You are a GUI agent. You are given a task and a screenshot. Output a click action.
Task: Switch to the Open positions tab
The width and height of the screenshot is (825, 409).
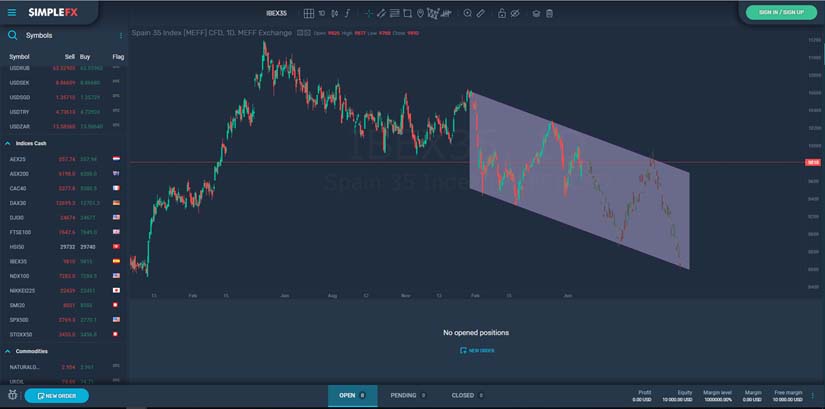click(353, 395)
